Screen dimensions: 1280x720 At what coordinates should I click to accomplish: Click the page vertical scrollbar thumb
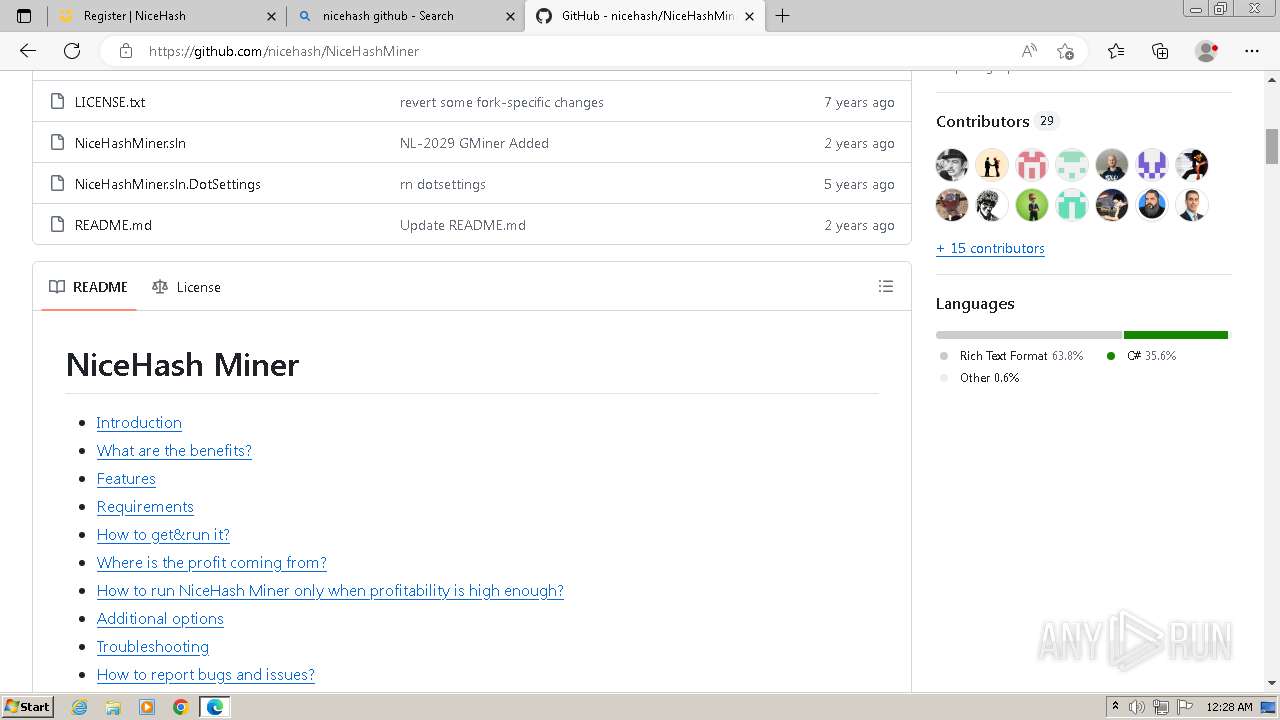point(1272,146)
